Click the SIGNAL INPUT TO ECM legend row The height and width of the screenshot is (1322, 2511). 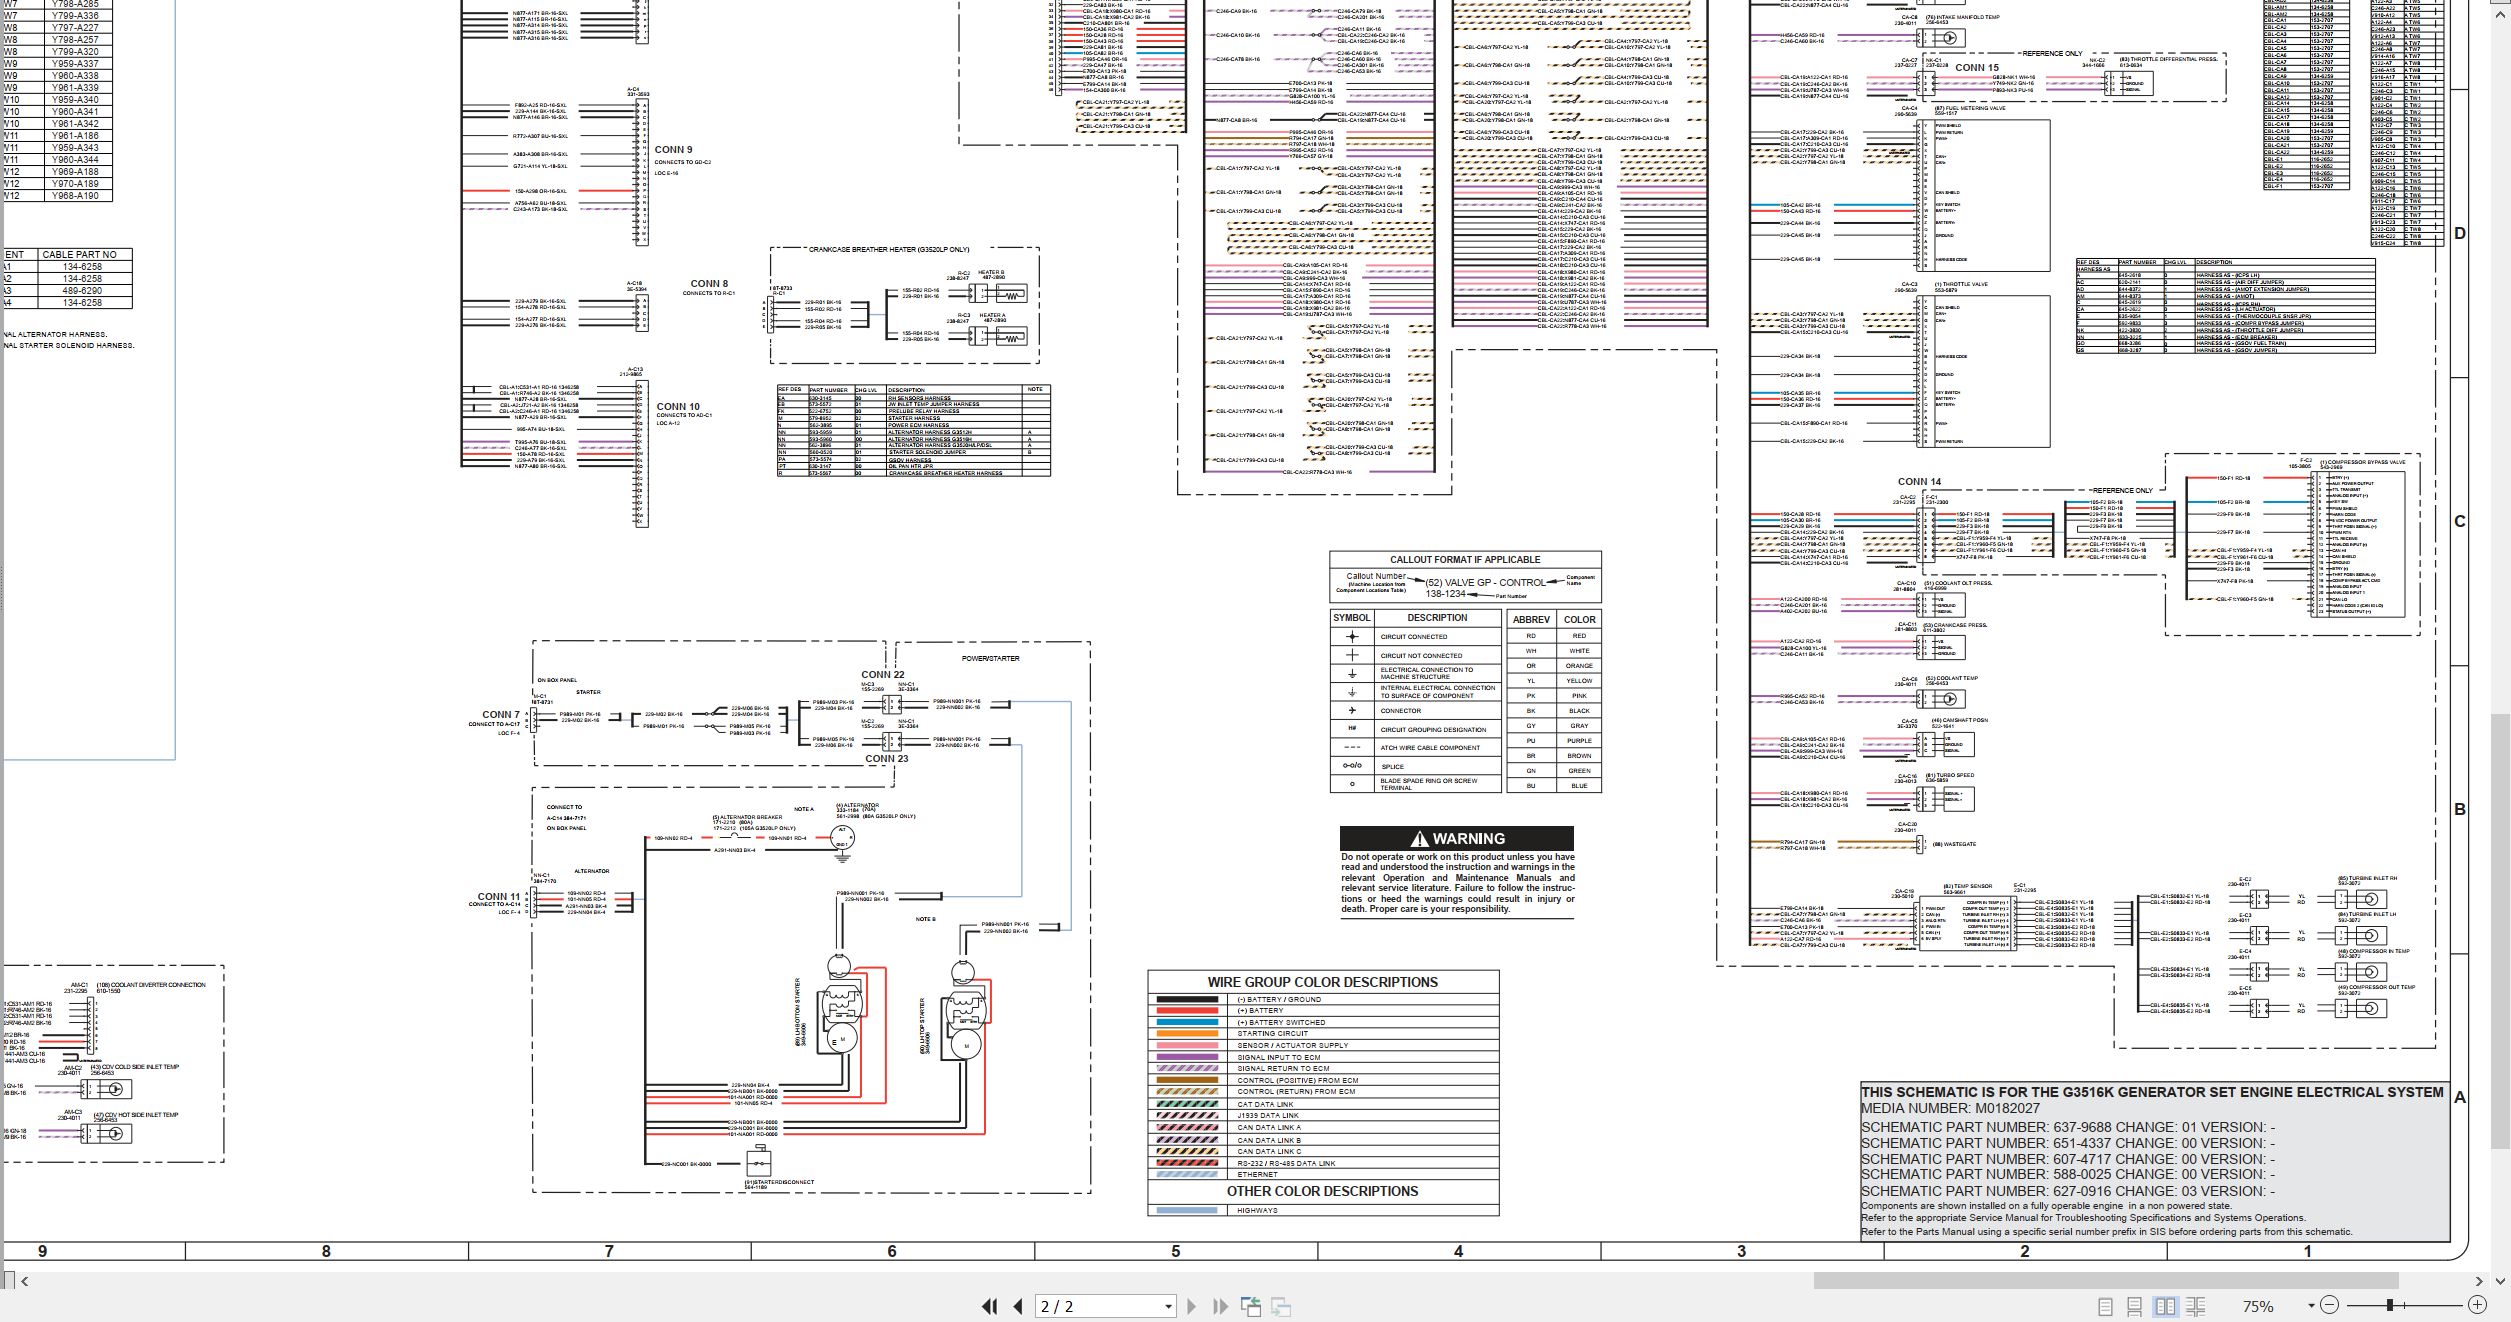click(1323, 1057)
